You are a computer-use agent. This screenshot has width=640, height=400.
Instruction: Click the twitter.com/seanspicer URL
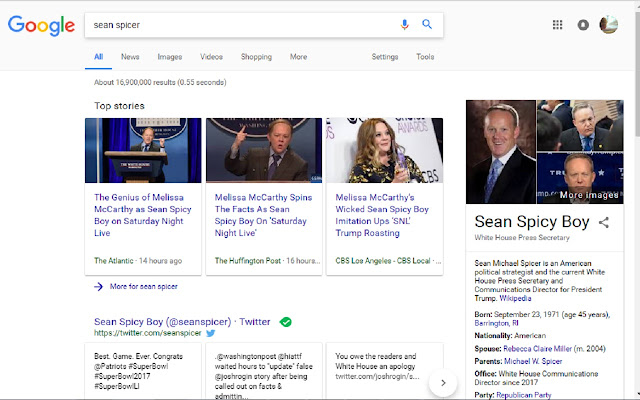(148, 333)
